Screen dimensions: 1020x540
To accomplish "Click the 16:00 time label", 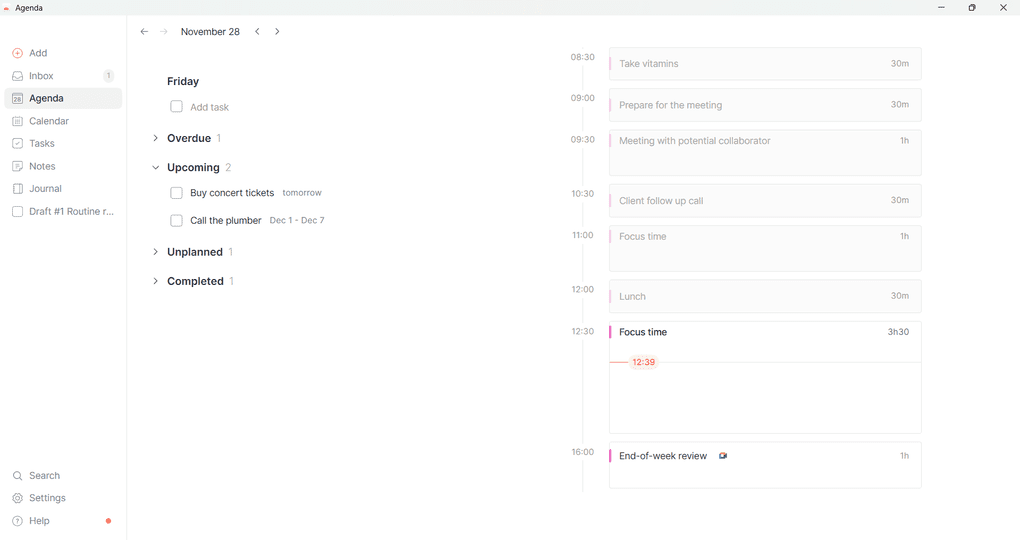I will click(x=583, y=452).
